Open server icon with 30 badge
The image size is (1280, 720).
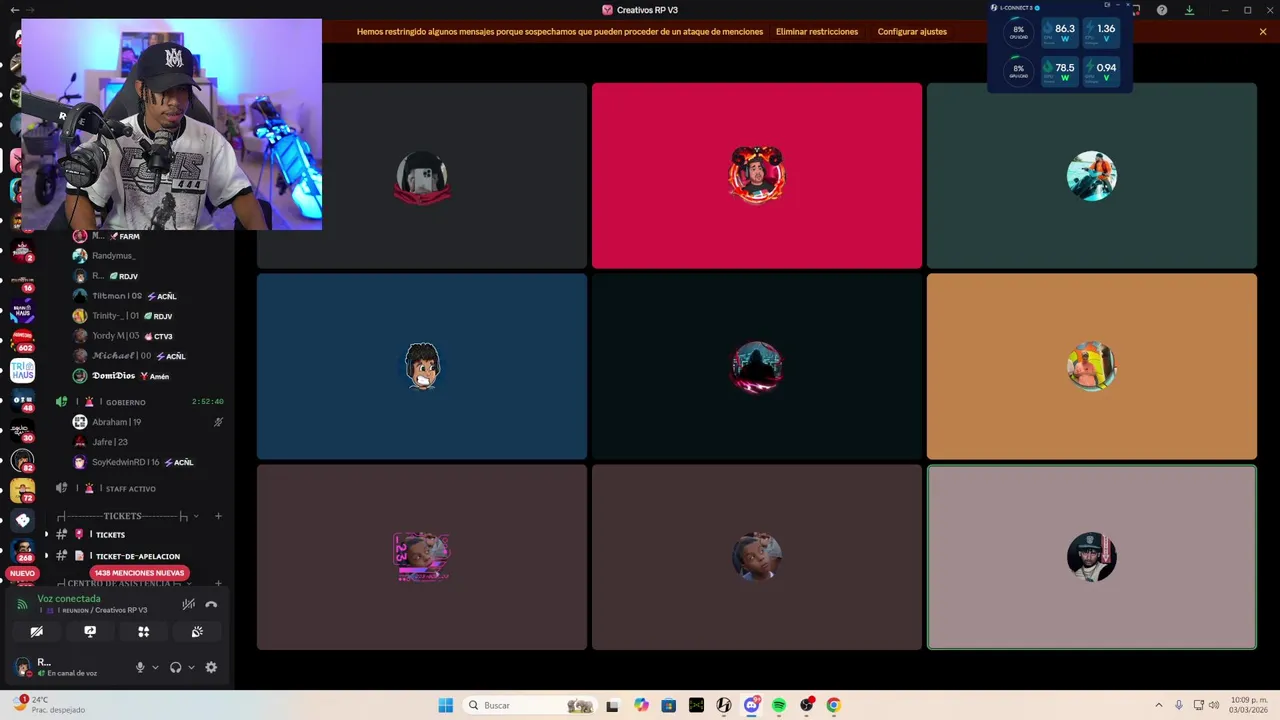22,430
